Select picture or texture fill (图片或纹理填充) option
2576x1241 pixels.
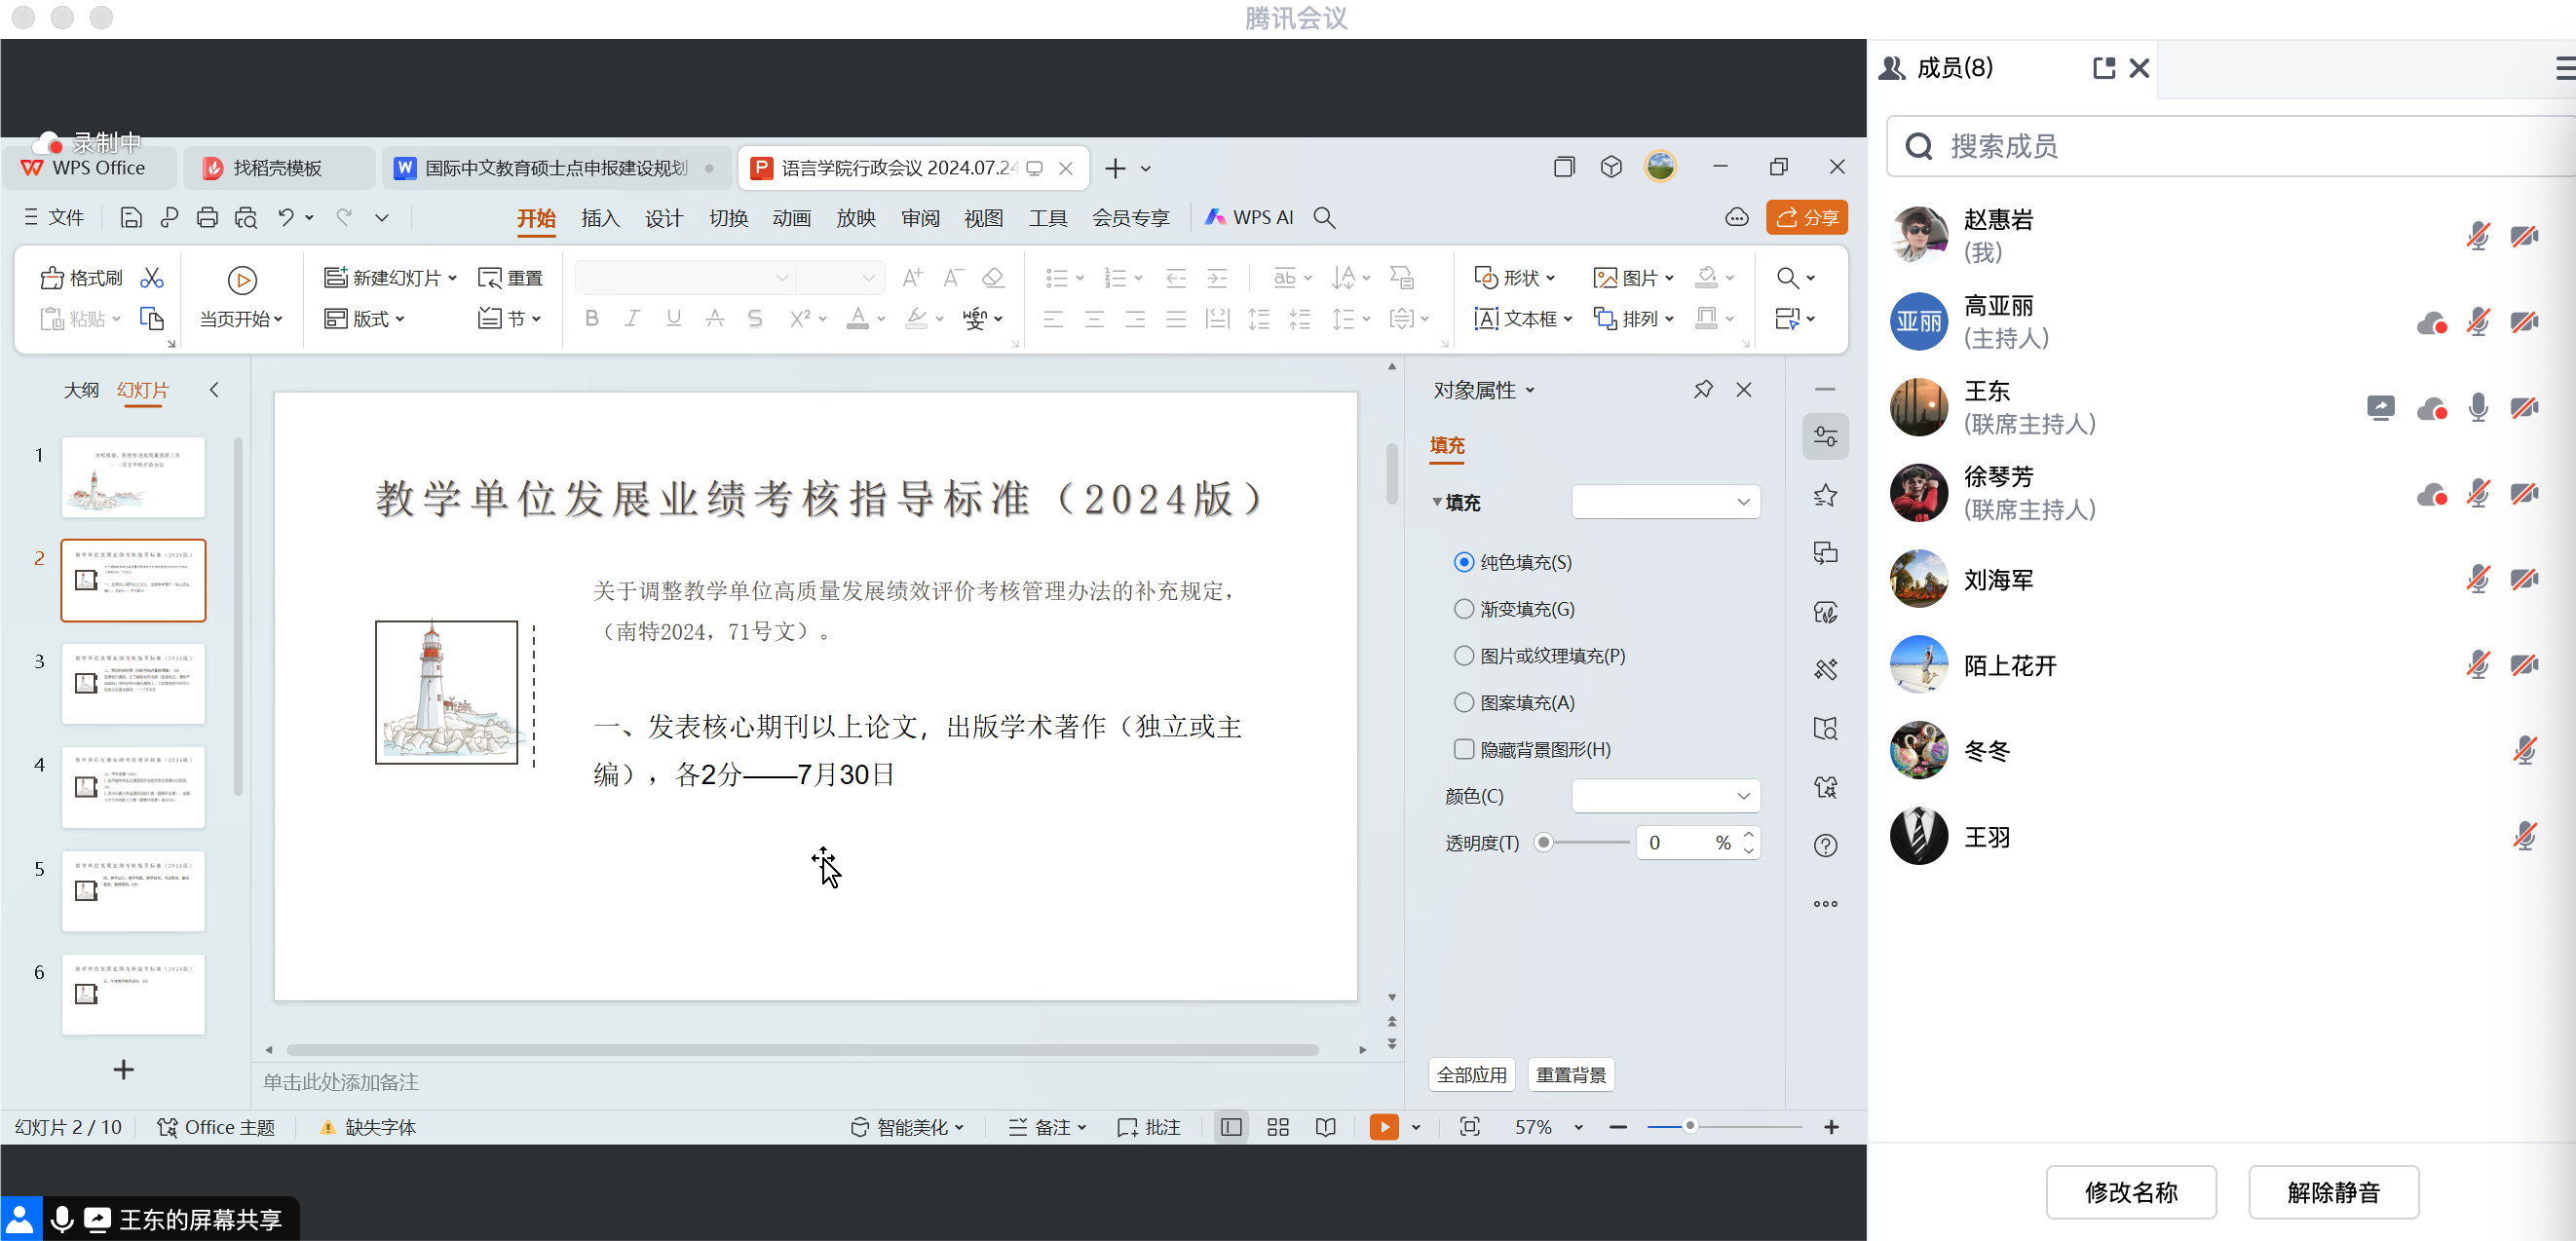[x=1464, y=656]
